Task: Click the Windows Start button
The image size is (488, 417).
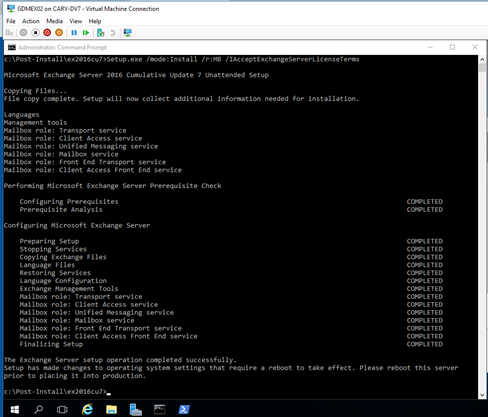Action: [15, 409]
